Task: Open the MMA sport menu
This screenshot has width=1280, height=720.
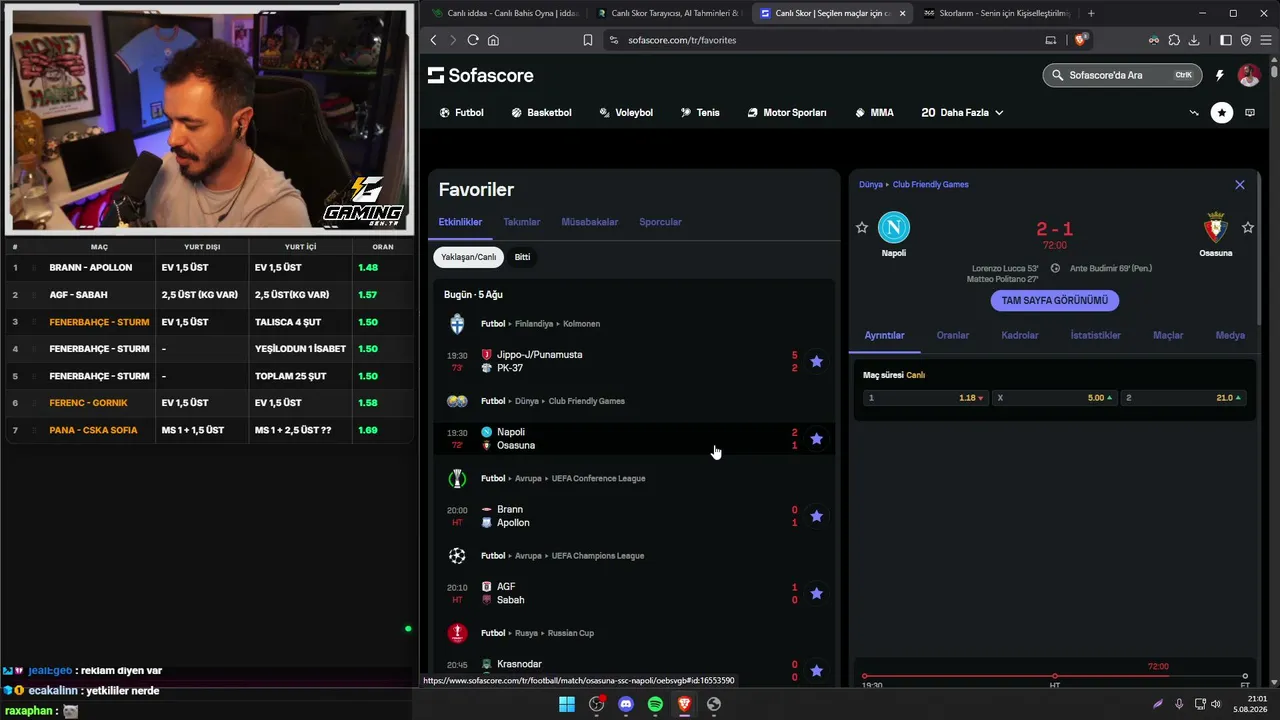Action: coord(875,113)
